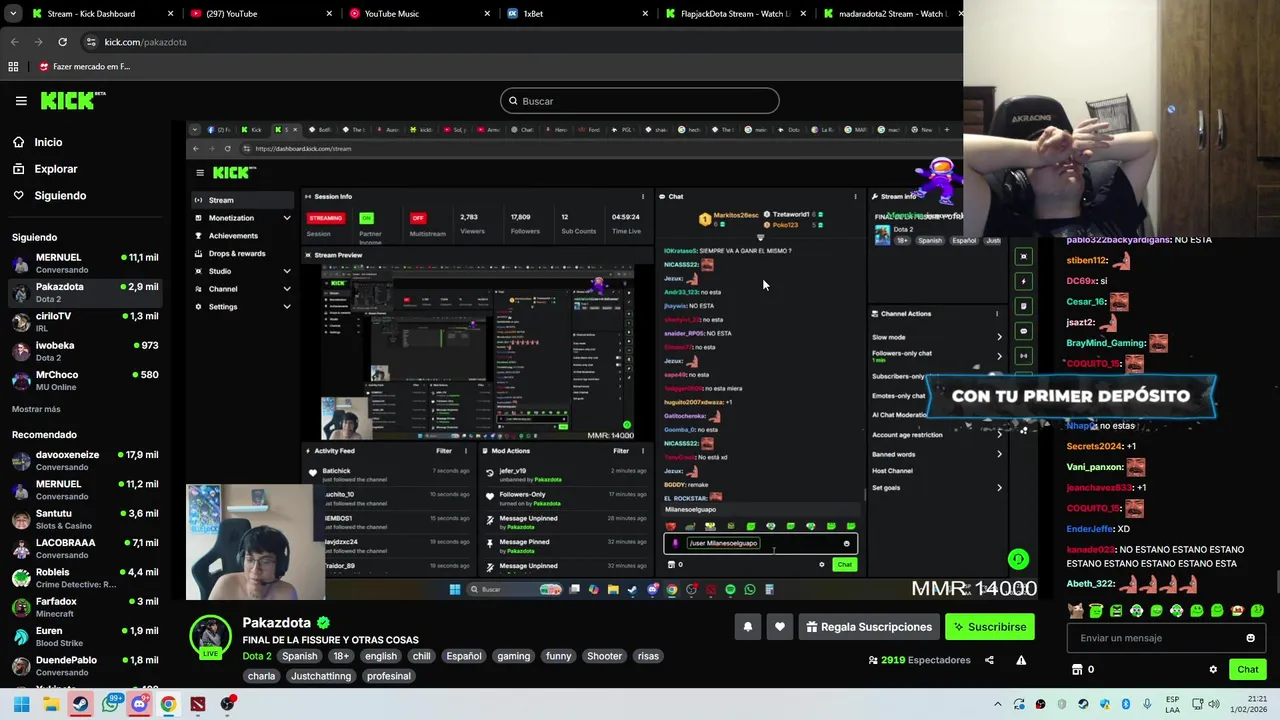1280x720 pixels.
Task: Open the Fazer mercado bookmark
Action: click(x=84, y=67)
